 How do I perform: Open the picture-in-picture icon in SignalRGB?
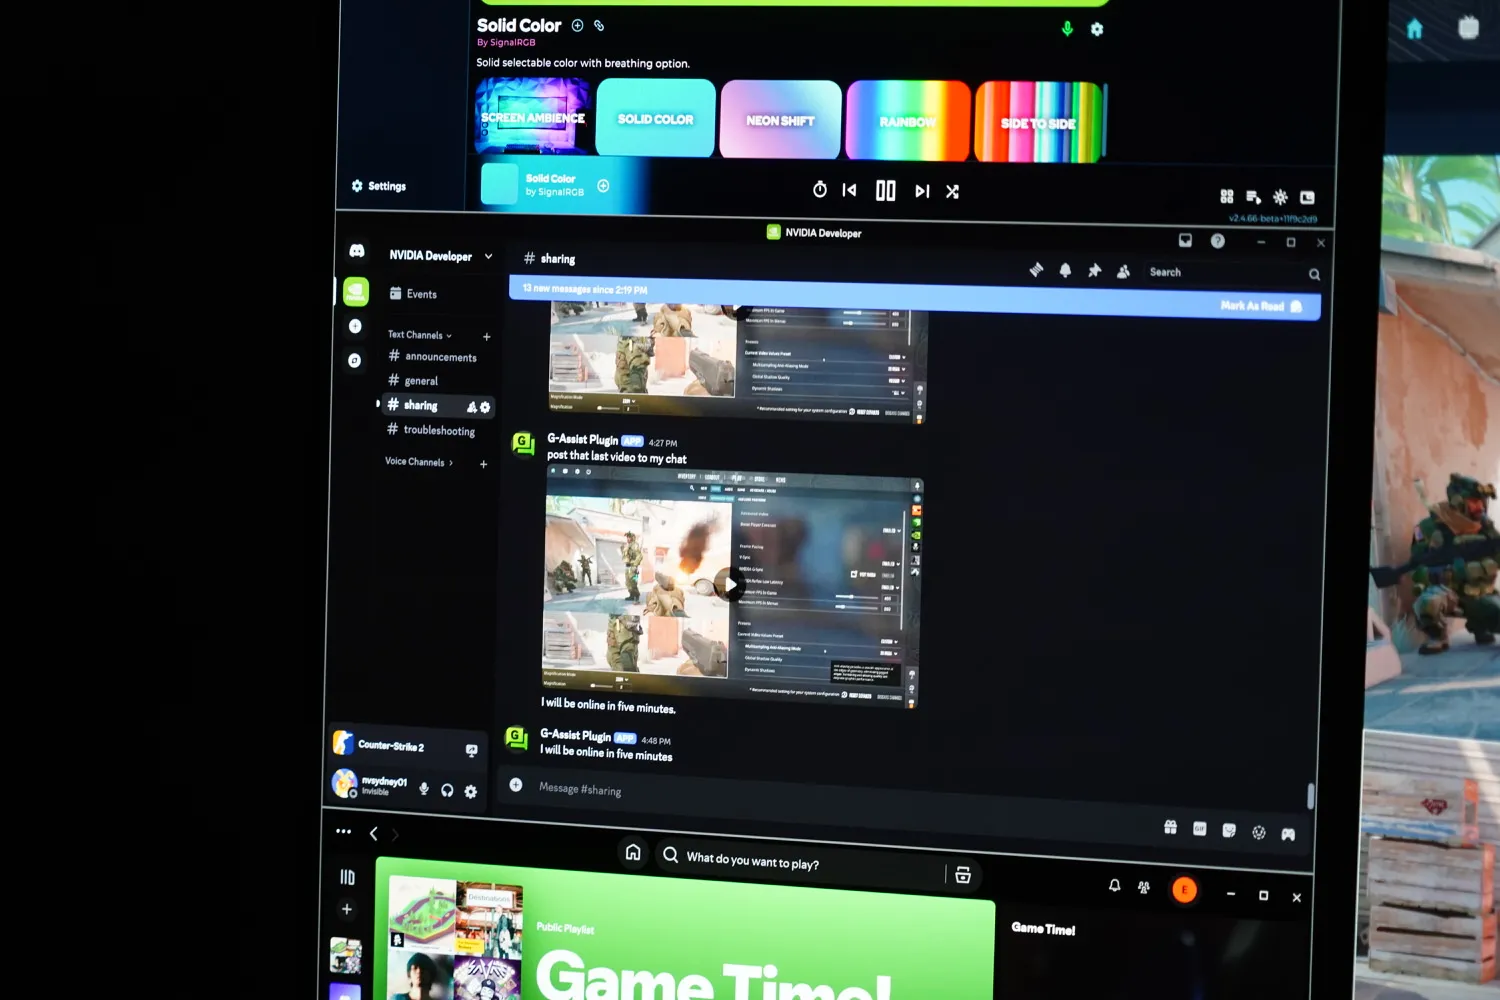click(x=1307, y=198)
